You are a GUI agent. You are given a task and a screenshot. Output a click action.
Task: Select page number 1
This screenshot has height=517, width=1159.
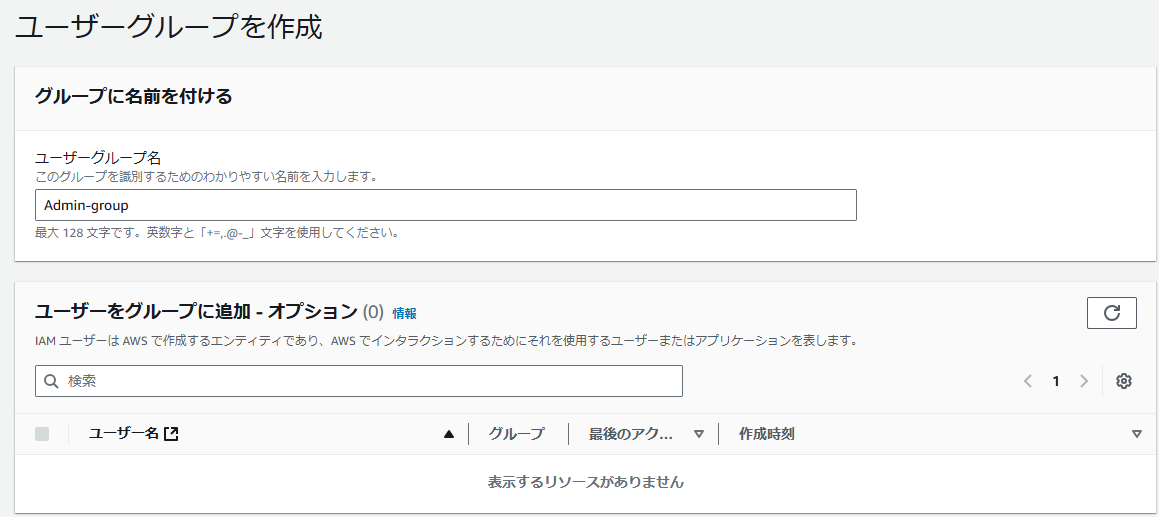1056,381
